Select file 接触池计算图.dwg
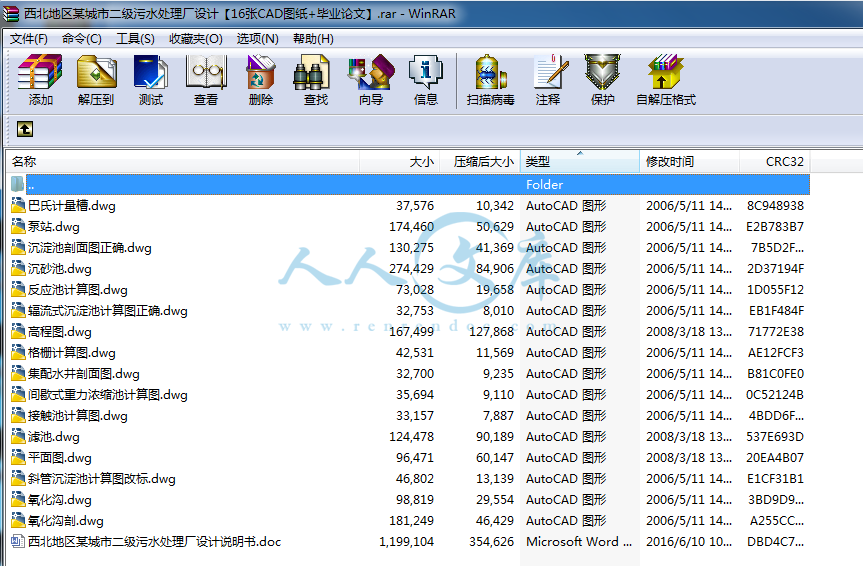 pyautogui.click(x=78, y=416)
